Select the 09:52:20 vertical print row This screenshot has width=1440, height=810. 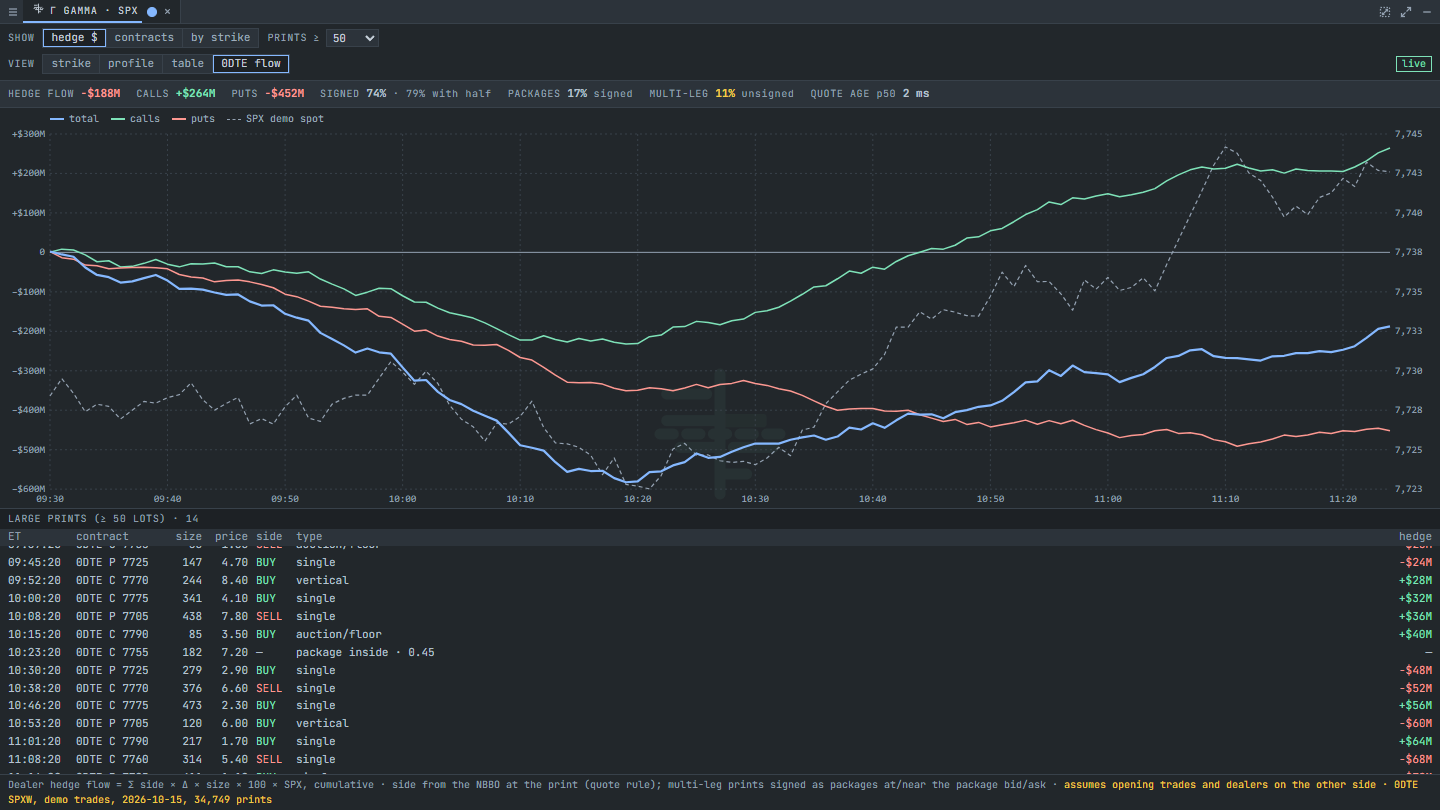(720, 580)
